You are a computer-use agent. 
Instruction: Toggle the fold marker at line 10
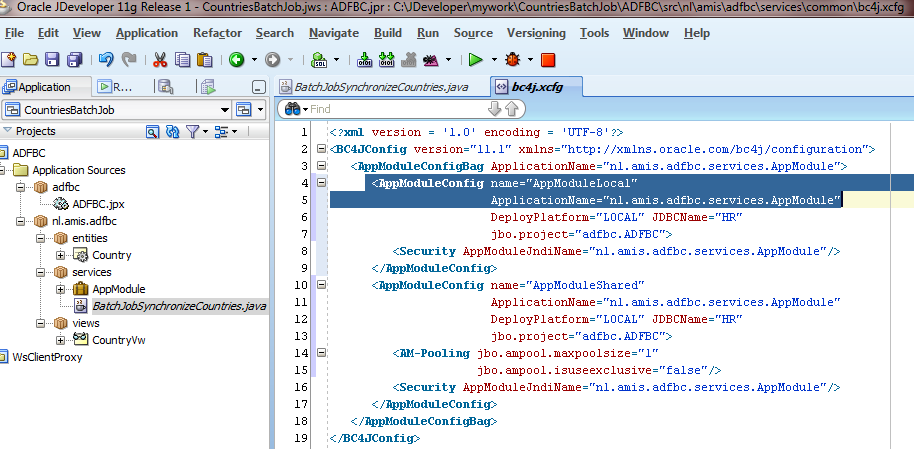tap(321, 285)
